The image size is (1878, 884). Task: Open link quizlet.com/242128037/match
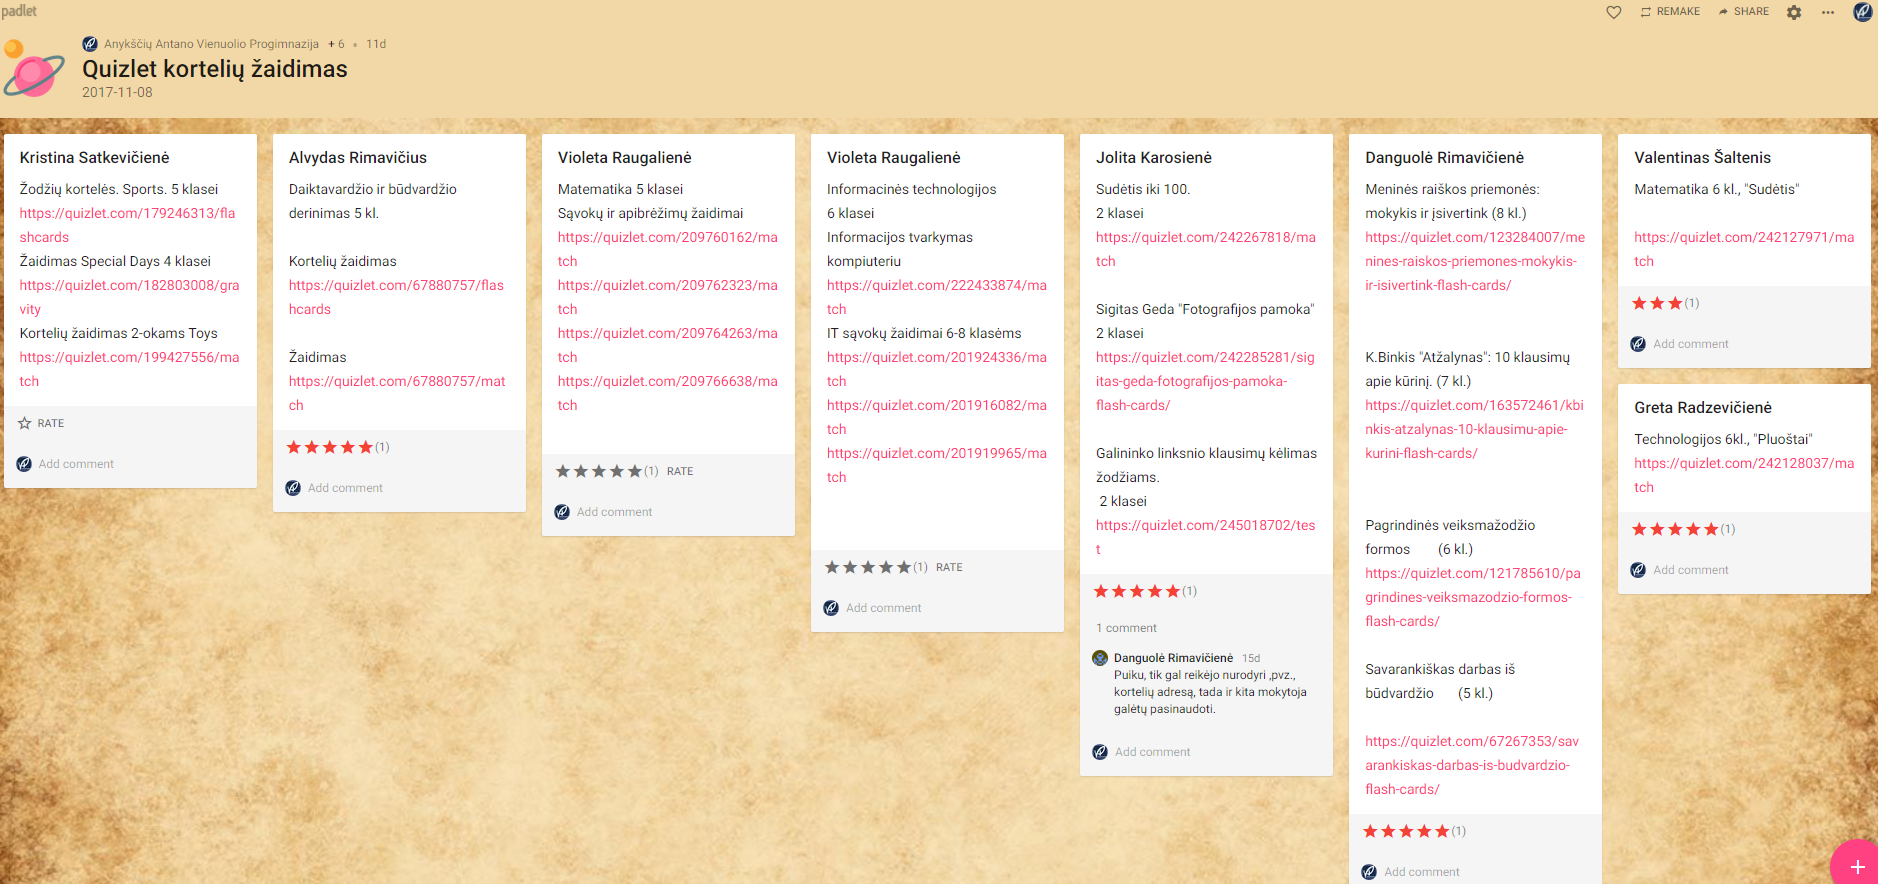pos(1744,475)
